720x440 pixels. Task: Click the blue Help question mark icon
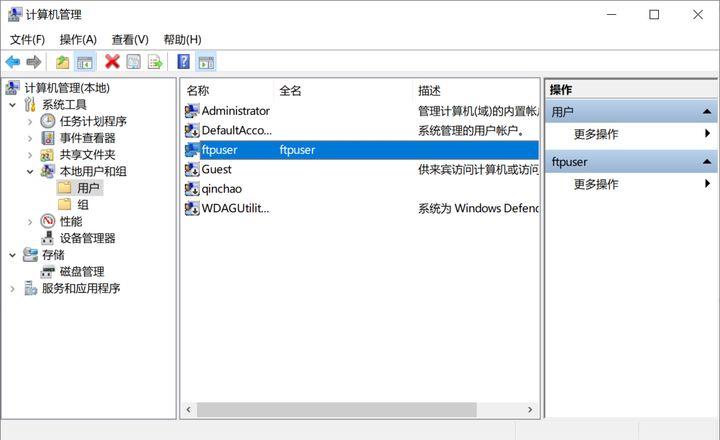[183, 62]
